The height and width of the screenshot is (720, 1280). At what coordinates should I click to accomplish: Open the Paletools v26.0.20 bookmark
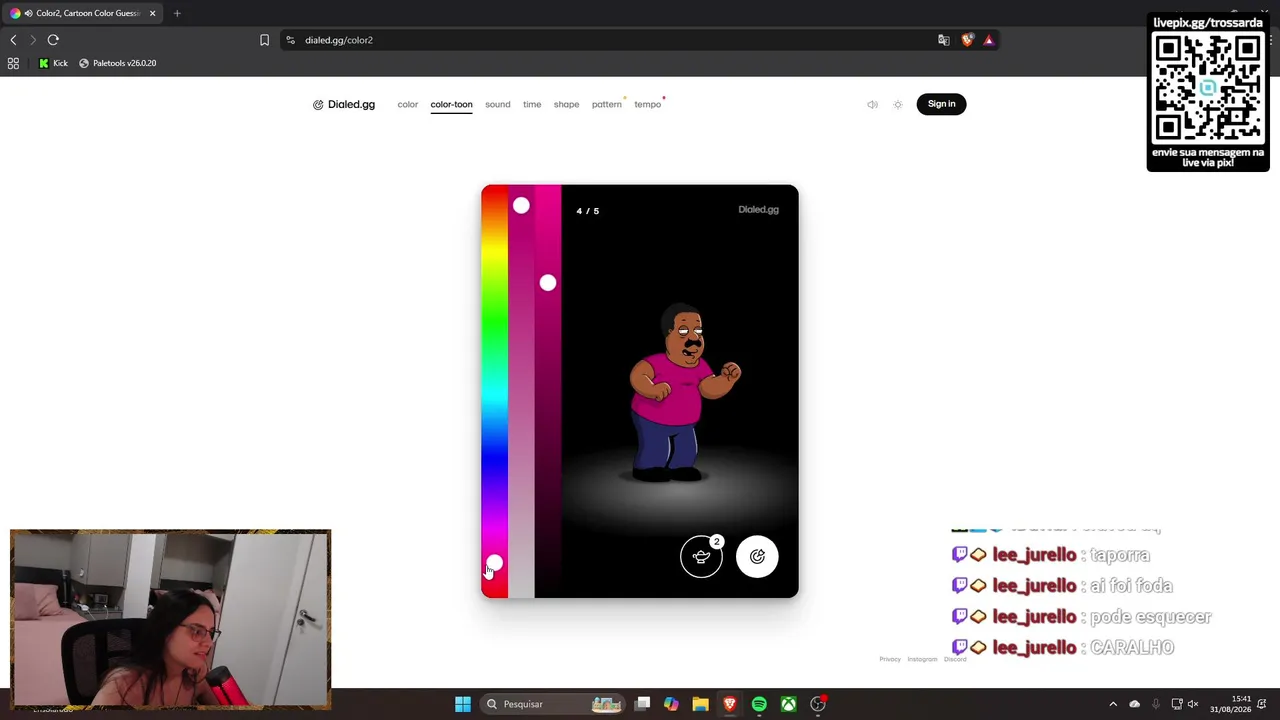tap(117, 63)
